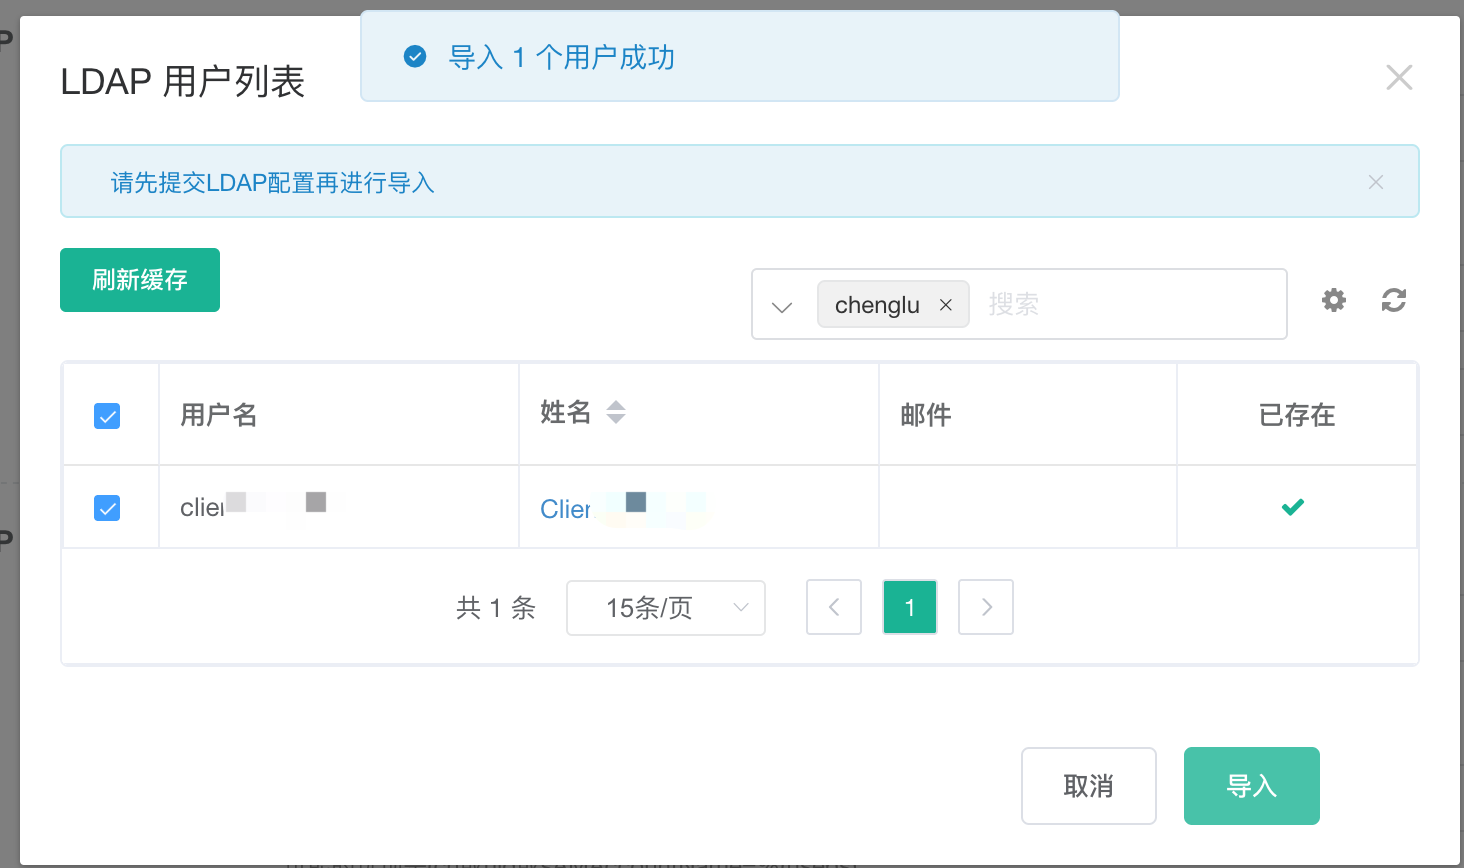Select page 1 in the pagination

(910, 607)
